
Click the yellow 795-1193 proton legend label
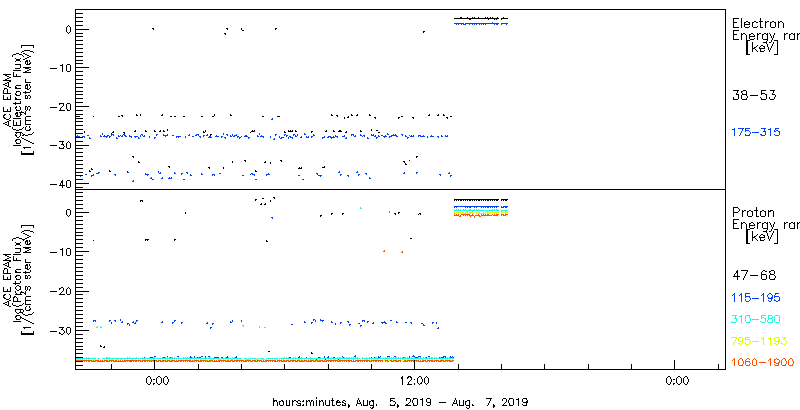click(759, 341)
